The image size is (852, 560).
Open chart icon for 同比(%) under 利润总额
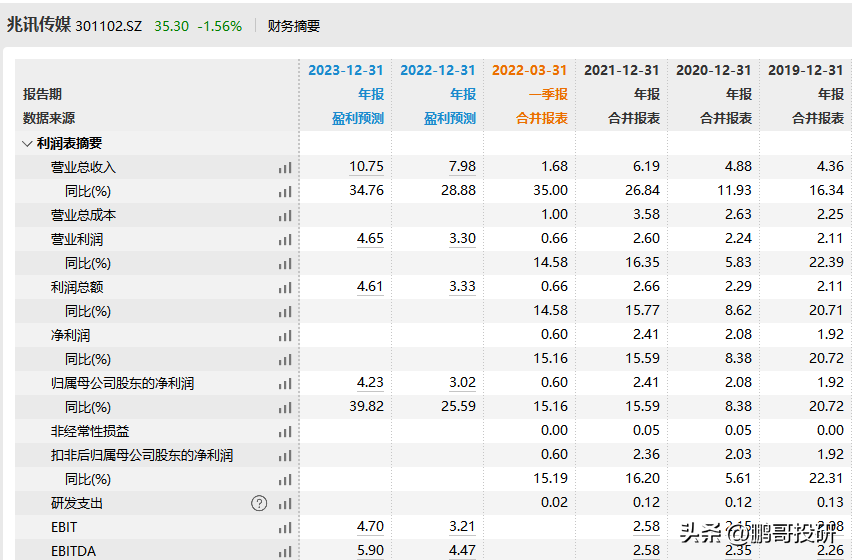(285, 312)
